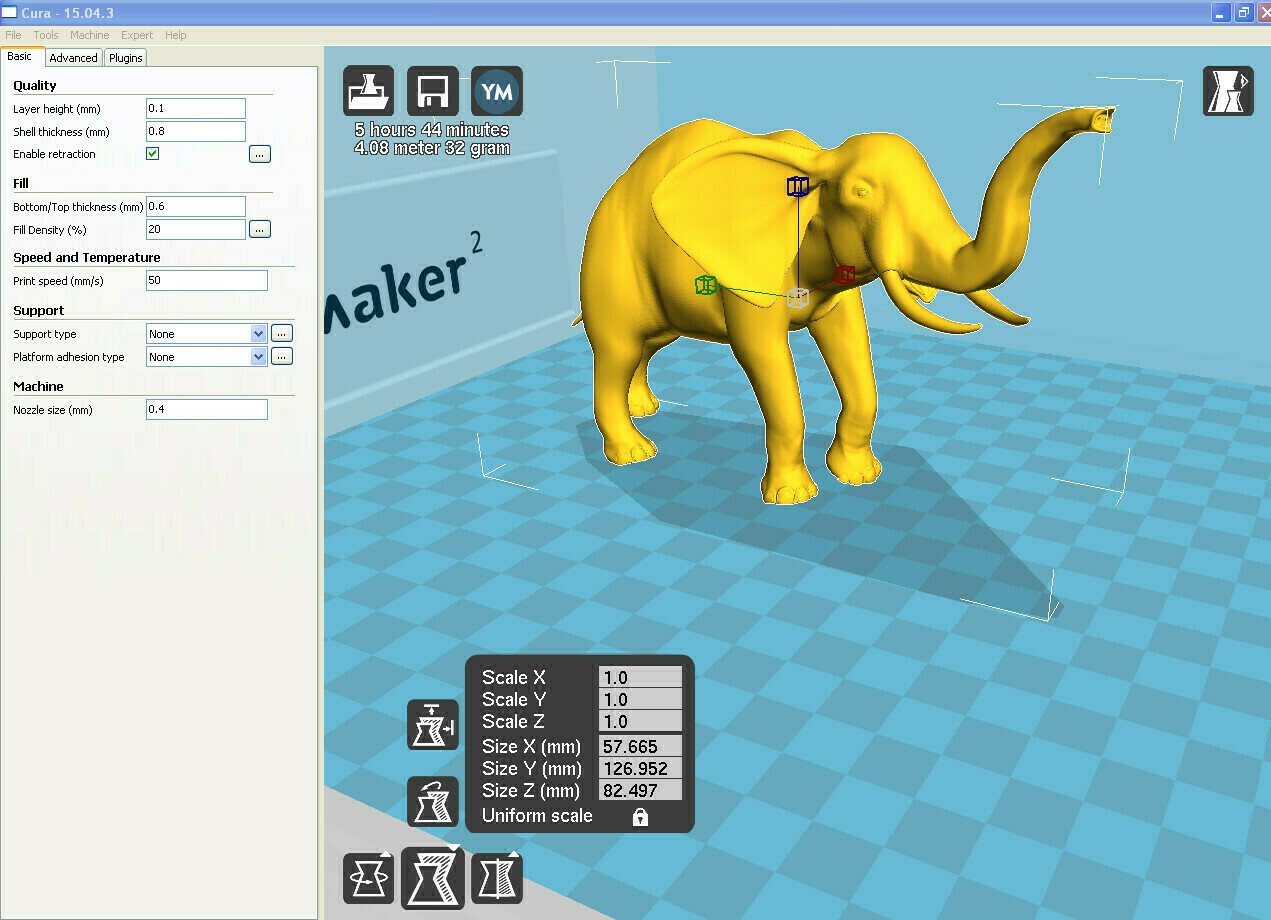Switch to the Advanced tab

pyautogui.click(x=73, y=58)
